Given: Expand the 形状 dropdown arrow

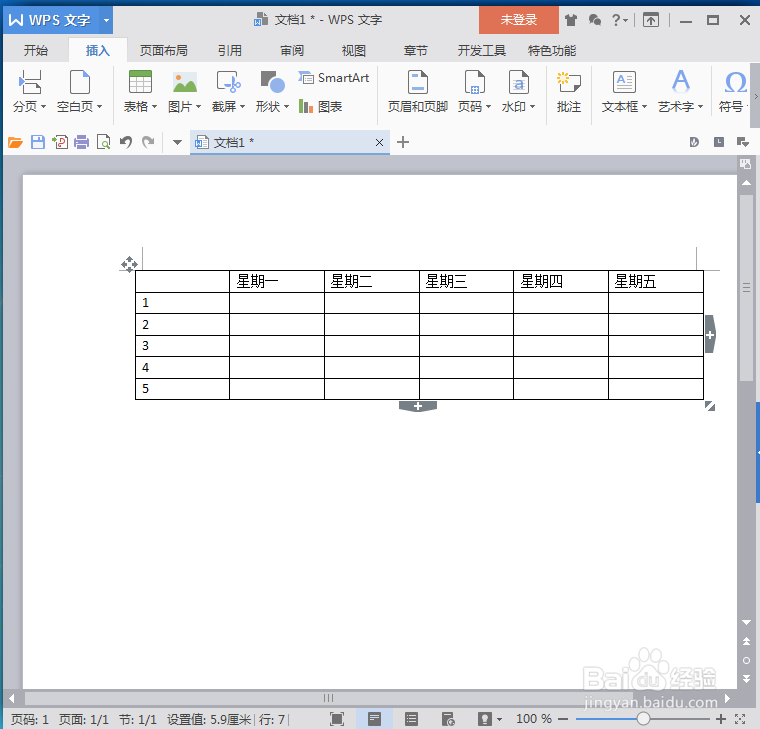Looking at the screenshot, I should tap(286, 107).
